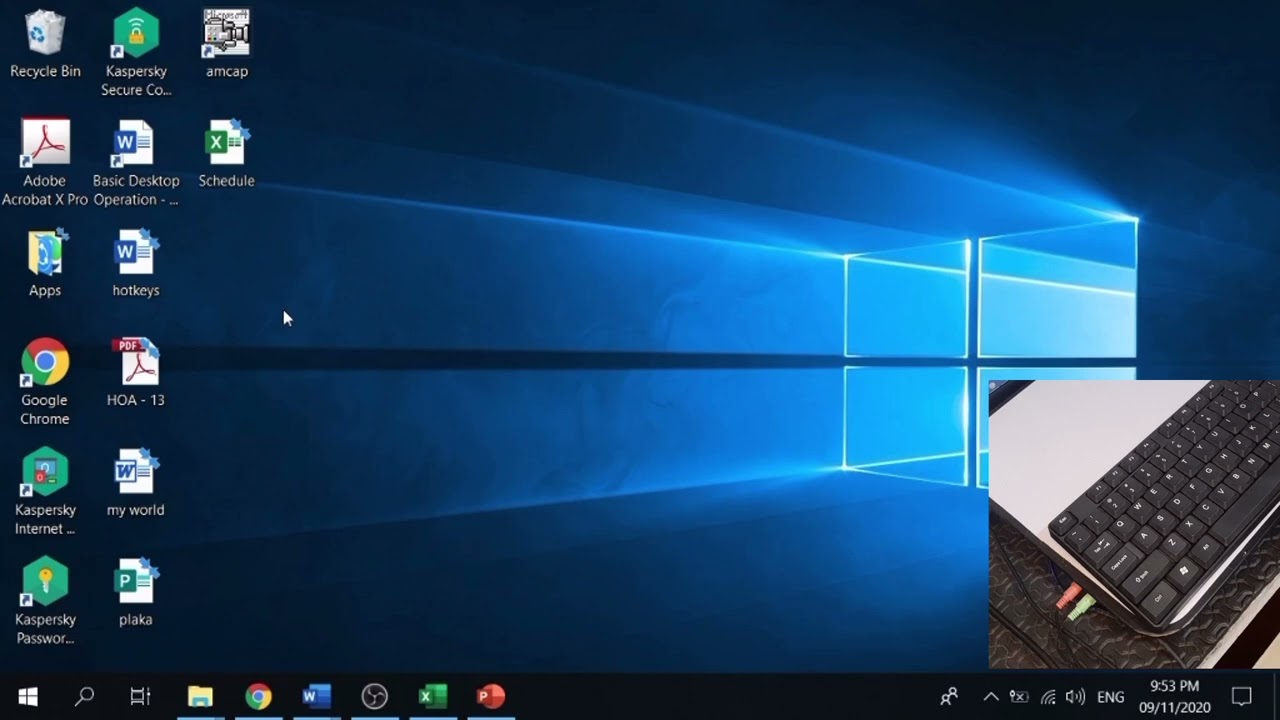The height and width of the screenshot is (720, 1280).
Task: Select Kaspersky Internet Security shortcut
Action: (x=45, y=492)
